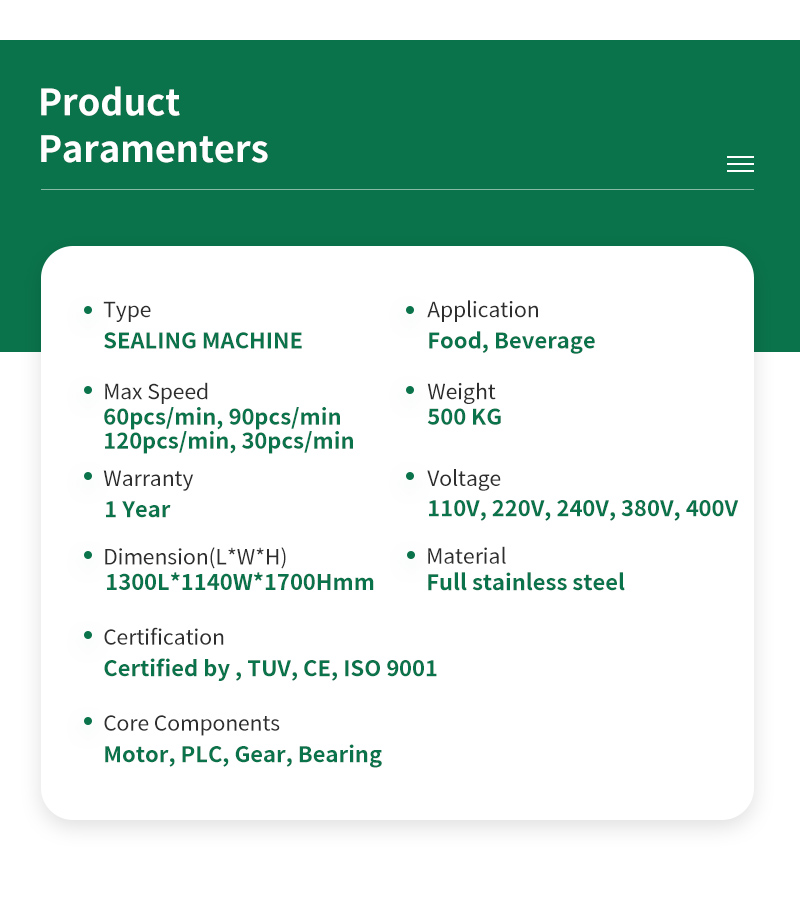Click the 1 Year warranty value
This screenshot has width=800, height=914.
tap(137, 510)
